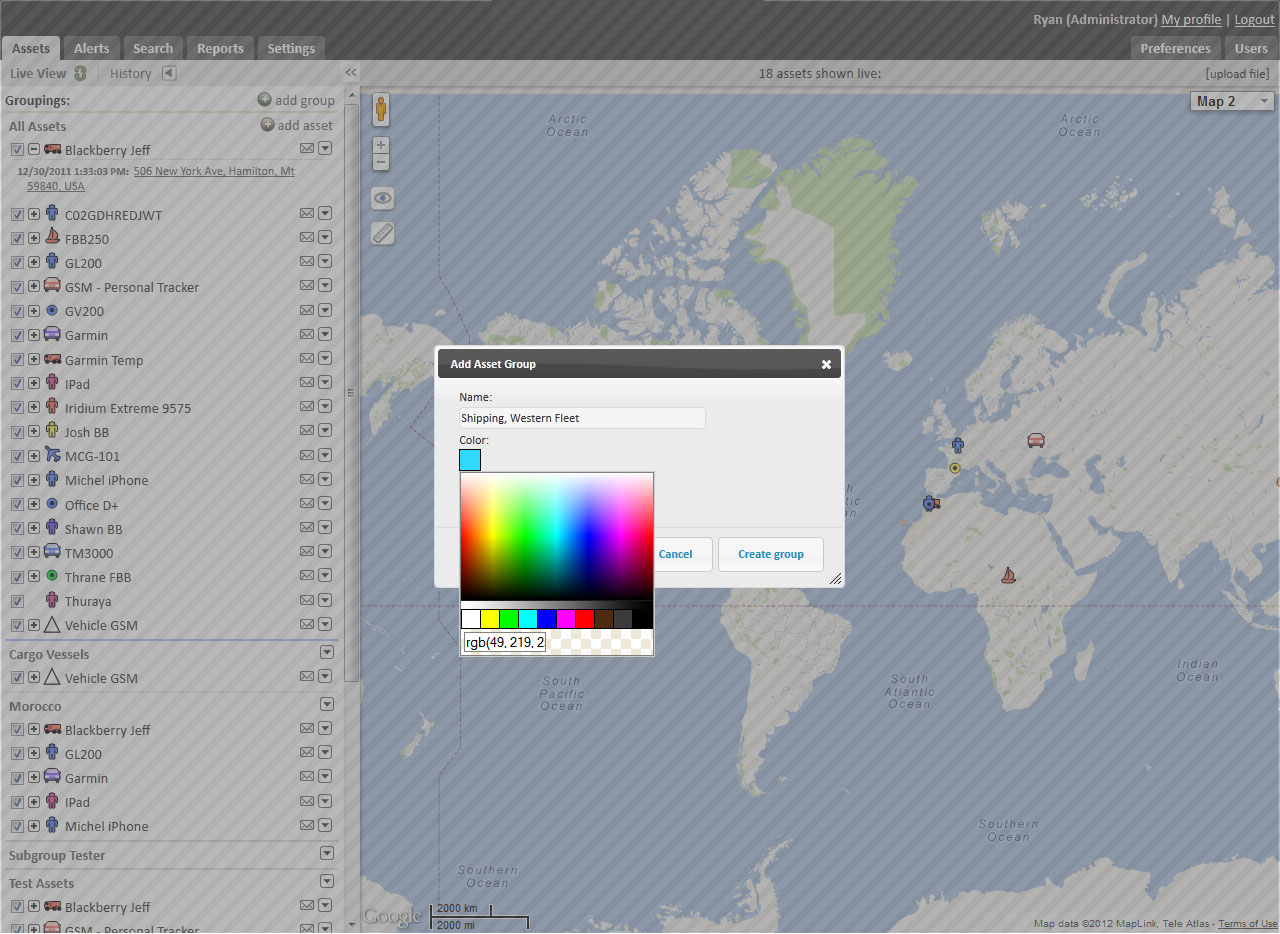Open the Map 2 dropdown selector
The width and height of the screenshot is (1280, 934).
(x=1232, y=101)
